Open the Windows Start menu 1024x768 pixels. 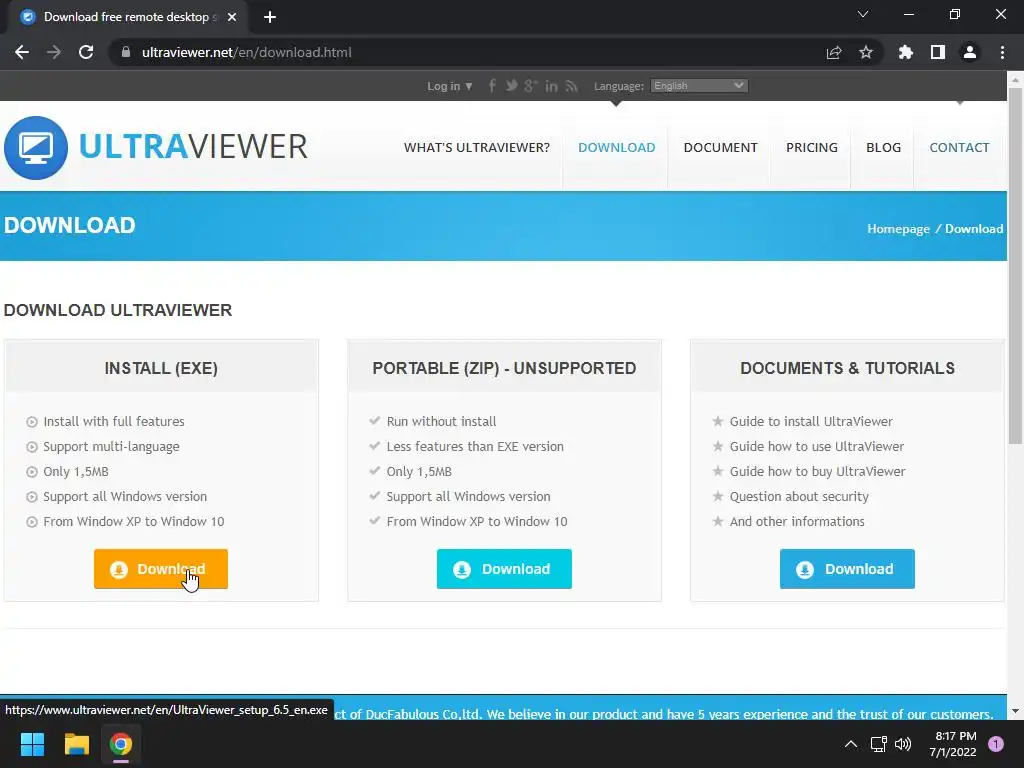pos(32,744)
